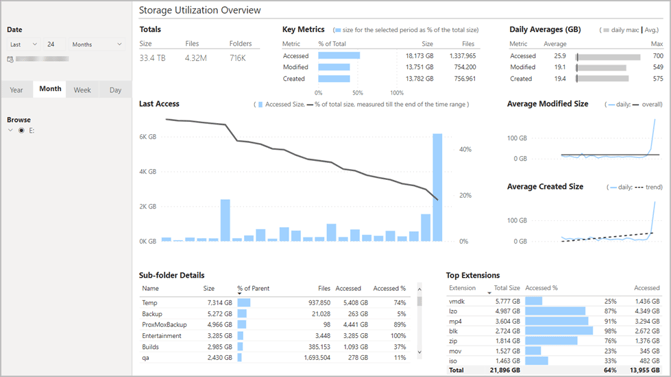The width and height of the screenshot is (671, 377).
Task: Click the vmdk extension row
Action: (x=555, y=301)
